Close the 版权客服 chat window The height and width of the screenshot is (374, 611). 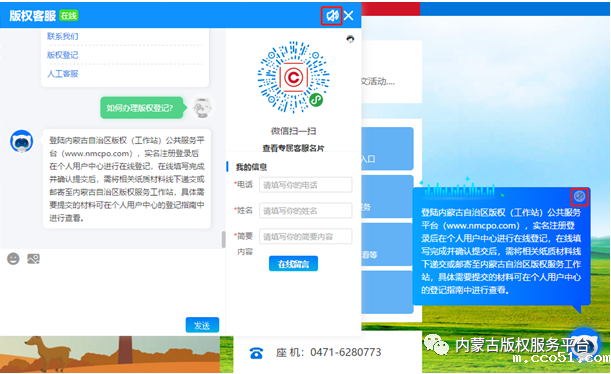[349, 16]
